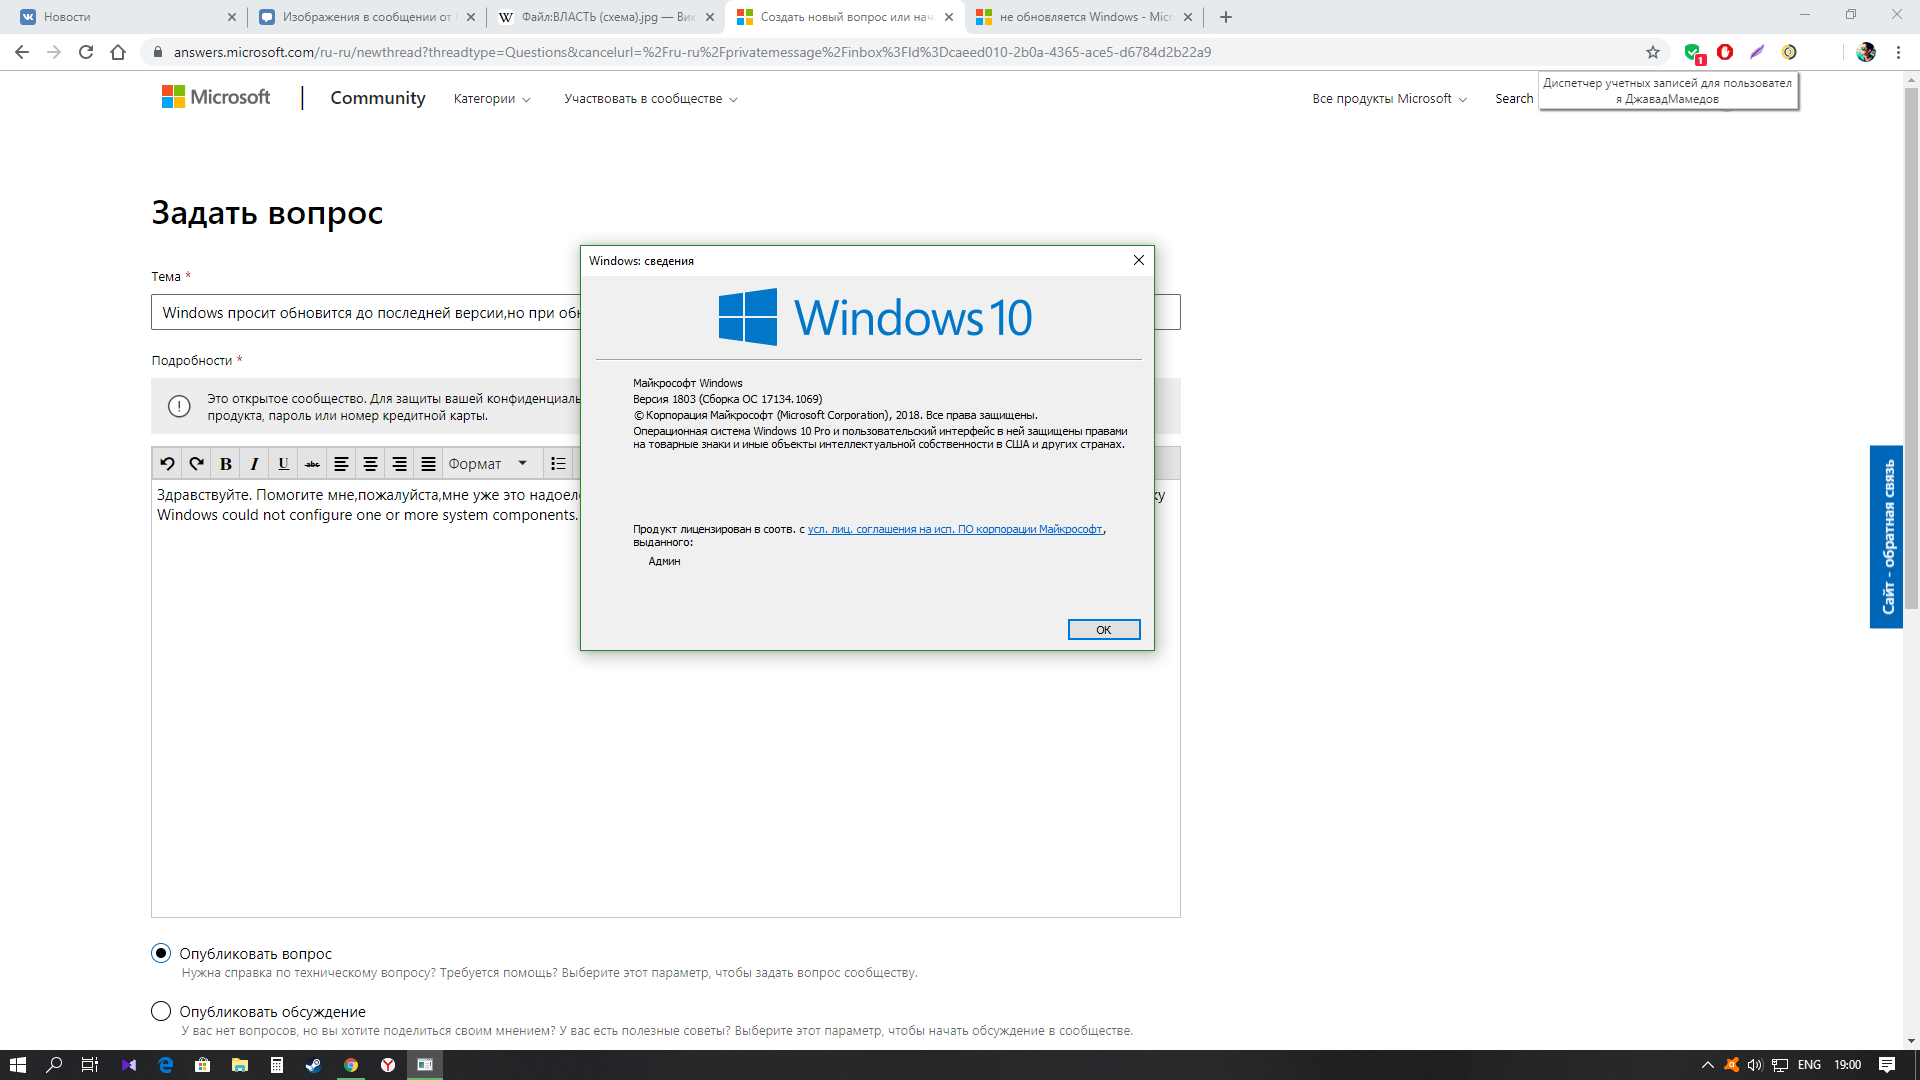
Task: Select the 'Опубликовать обсуждение' radio button
Action: pyautogui.click(x=161, y=1011)
